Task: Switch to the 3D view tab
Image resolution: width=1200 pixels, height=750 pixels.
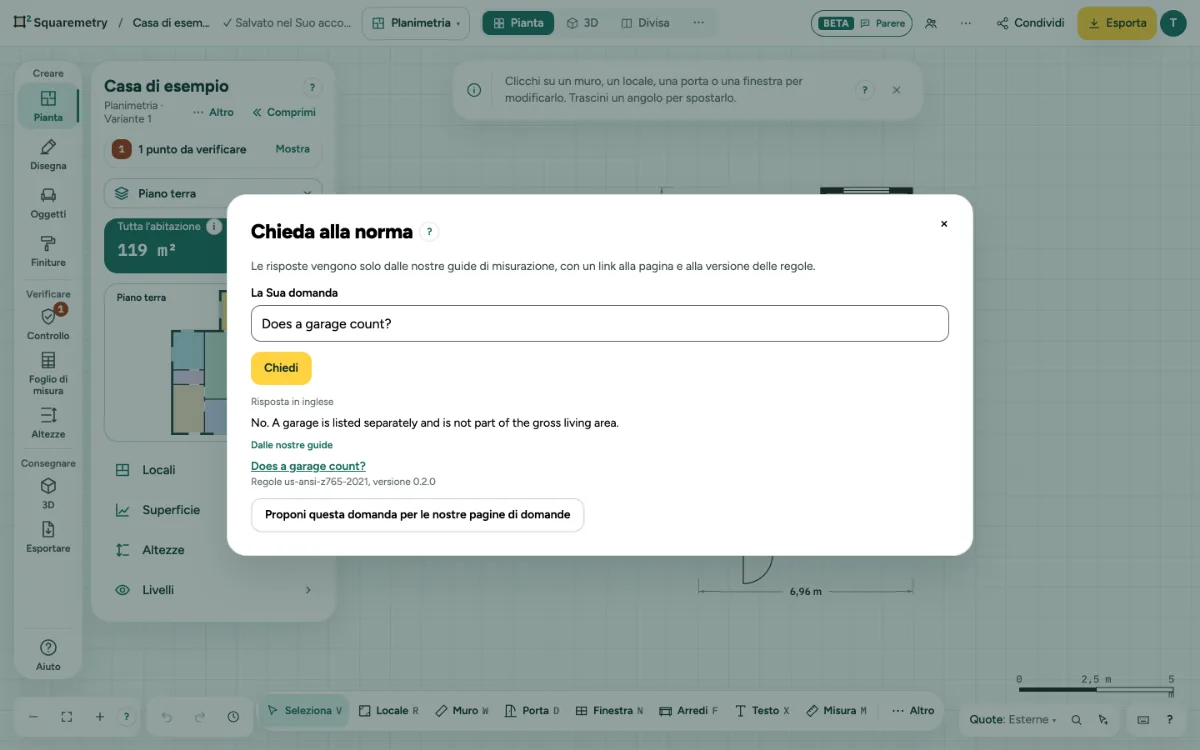Action: (x=582, y=23)
